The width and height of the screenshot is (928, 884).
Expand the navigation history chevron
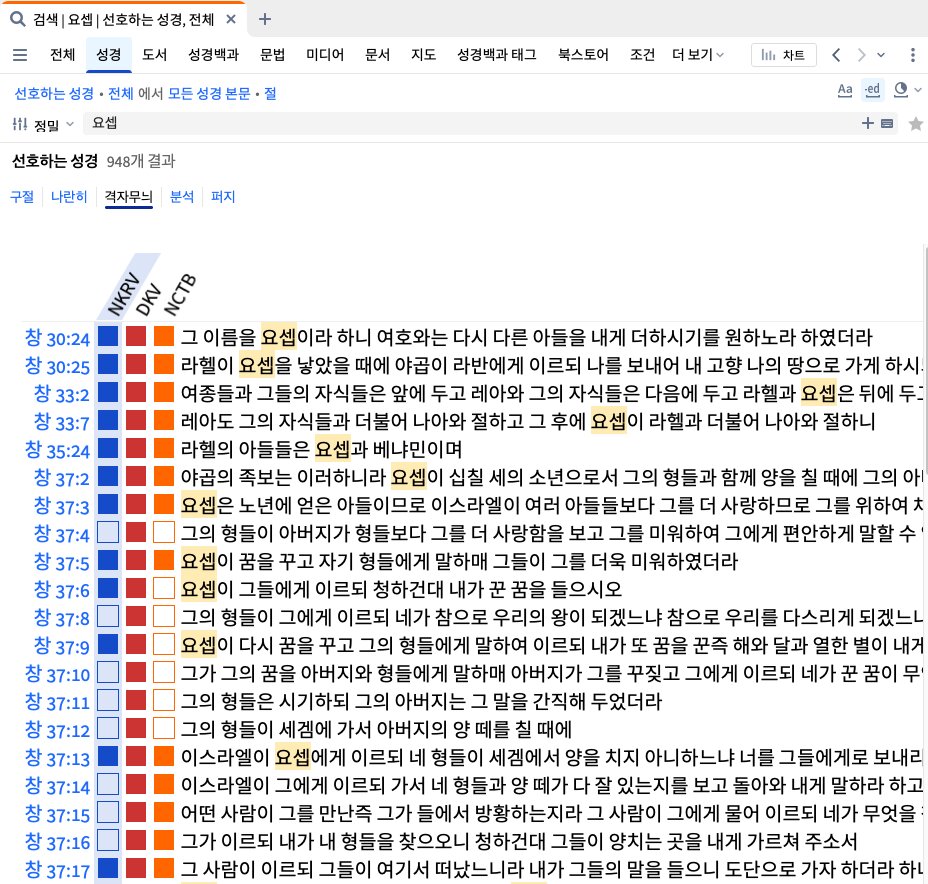881,55
